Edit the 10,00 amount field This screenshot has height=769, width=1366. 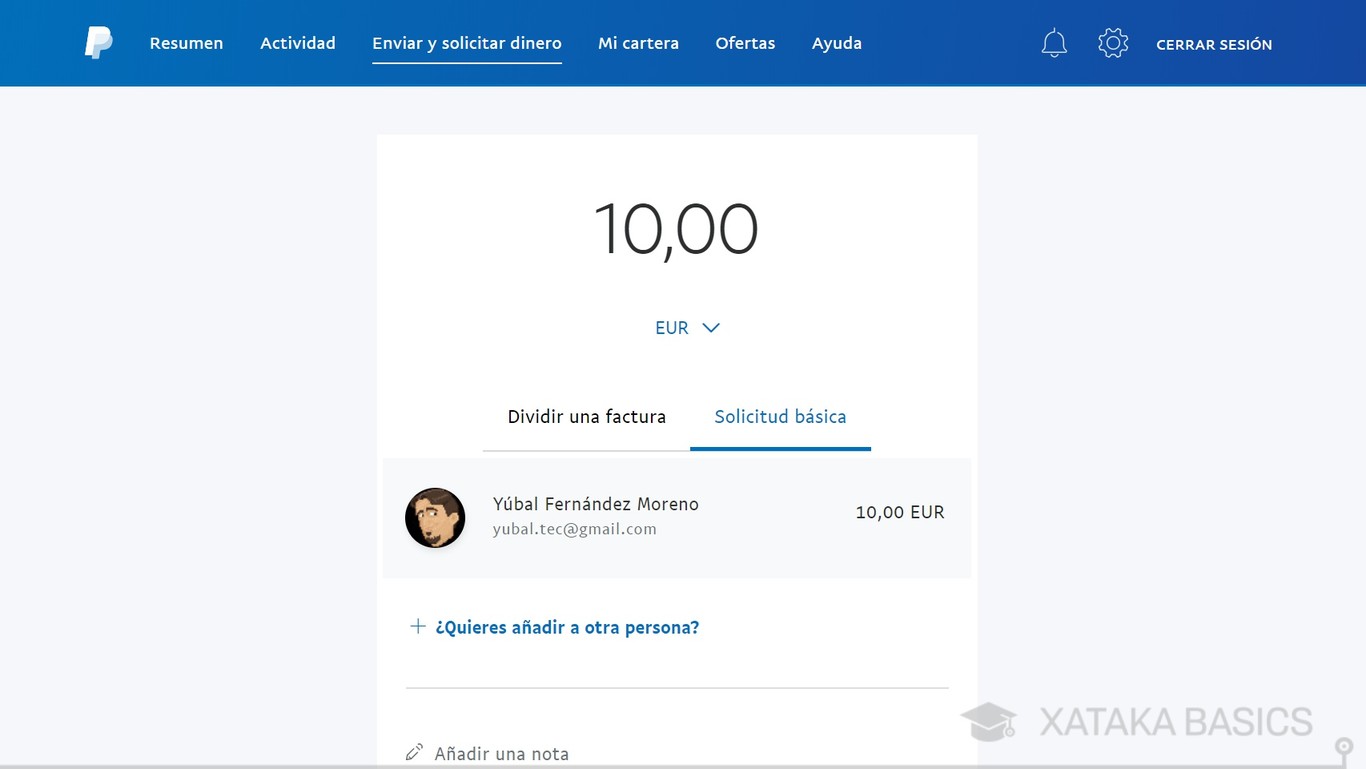point(676,228)
